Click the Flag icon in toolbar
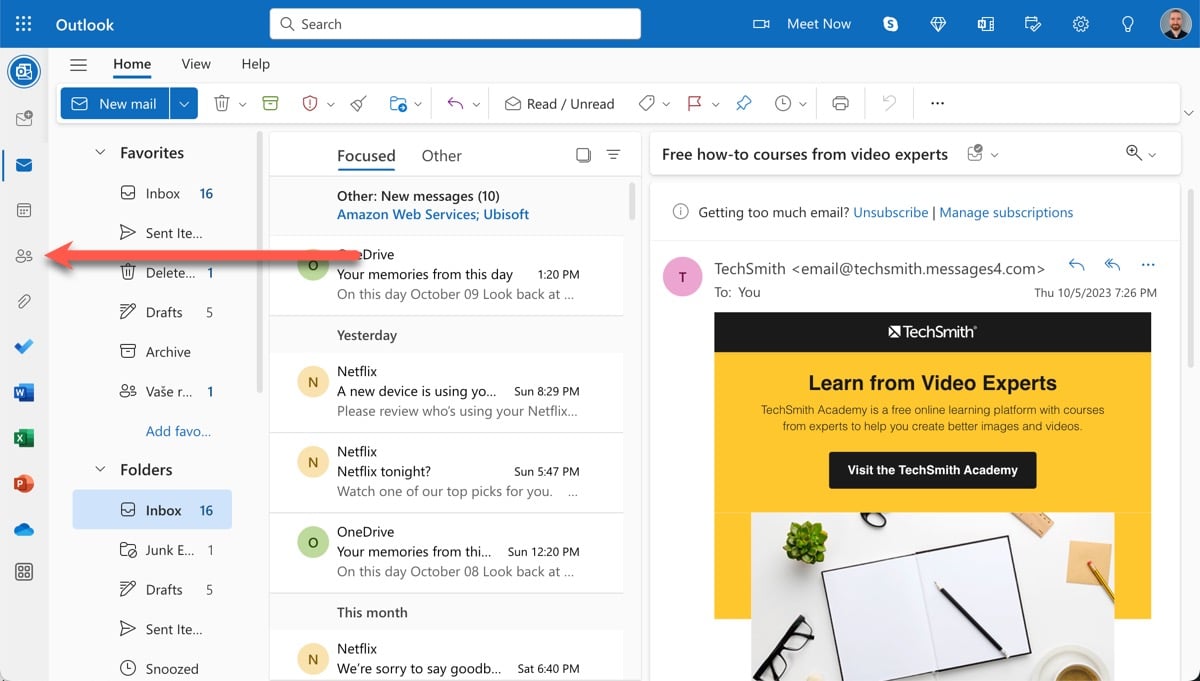The width and height of the screenshot is (1200, 681). (694, 103)
